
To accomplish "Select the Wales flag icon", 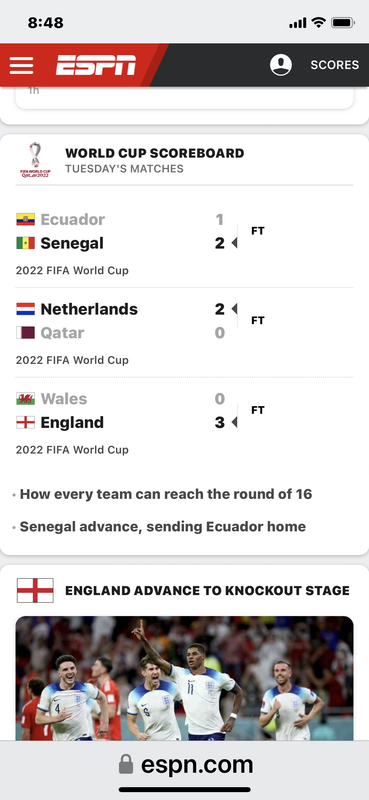I will [x=26, y=398].
